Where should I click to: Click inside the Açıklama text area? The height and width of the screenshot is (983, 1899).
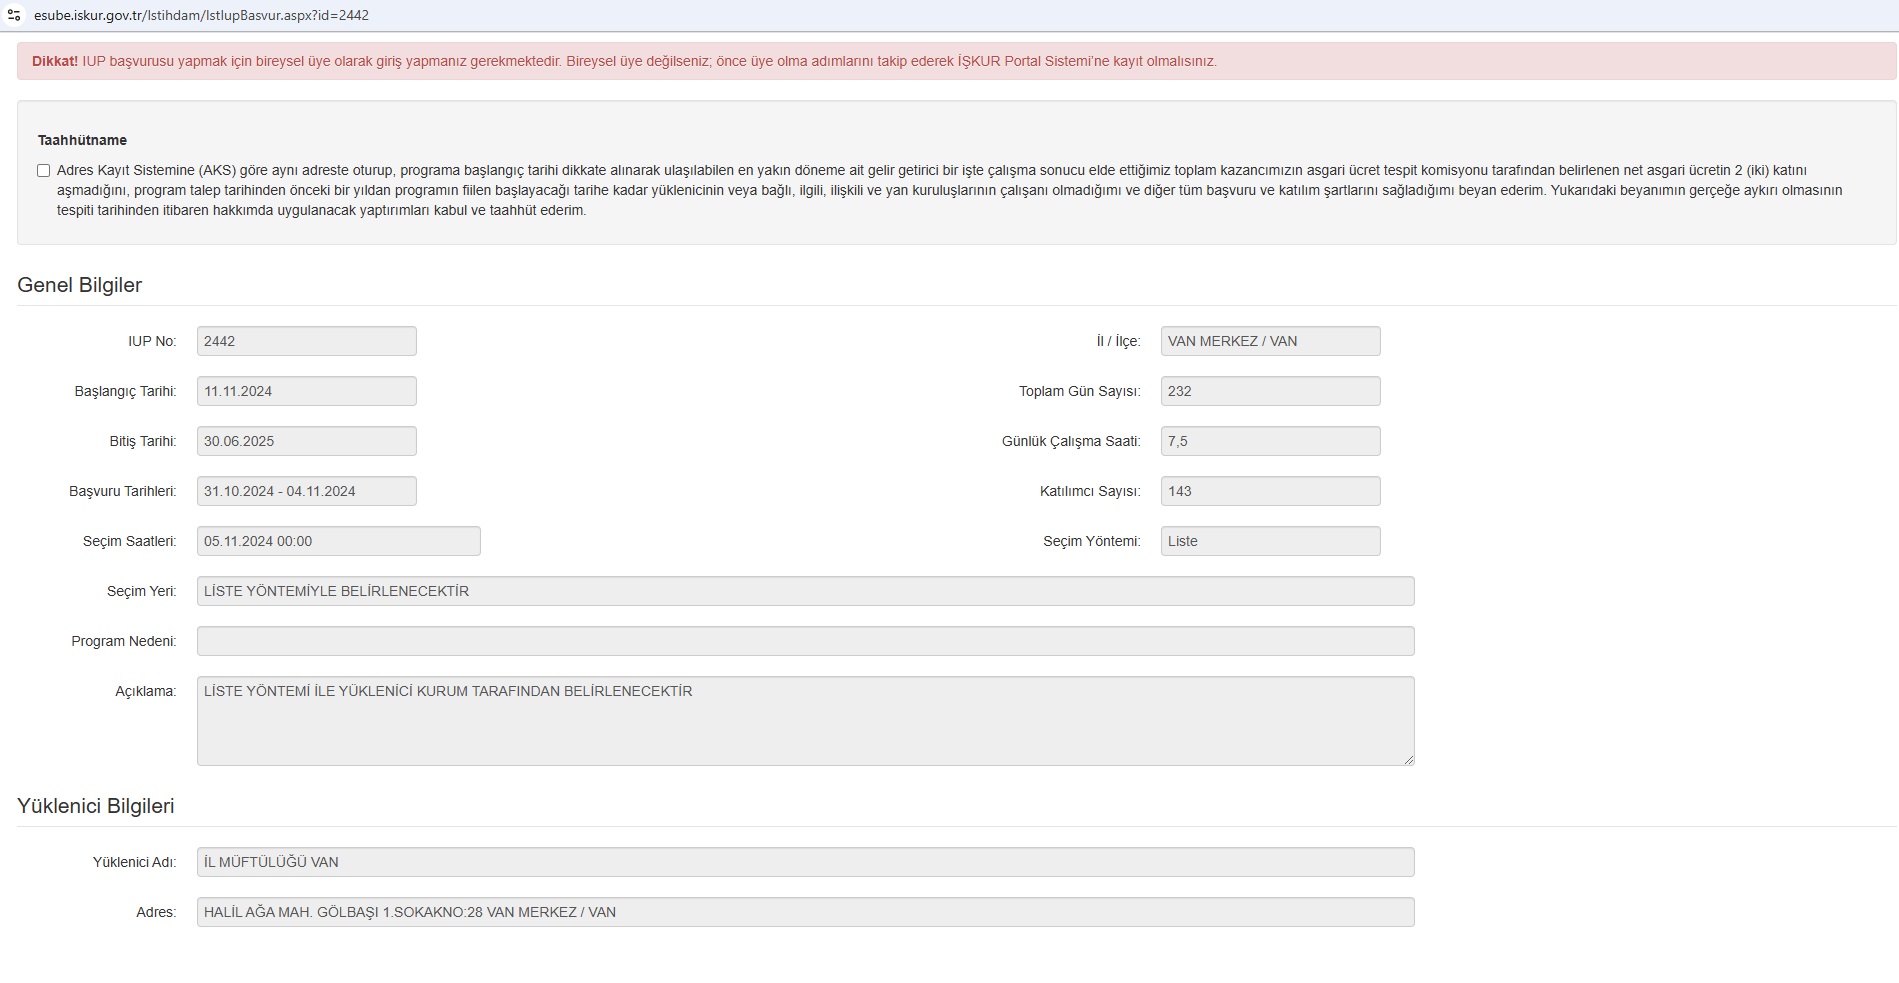click(806, 721)
